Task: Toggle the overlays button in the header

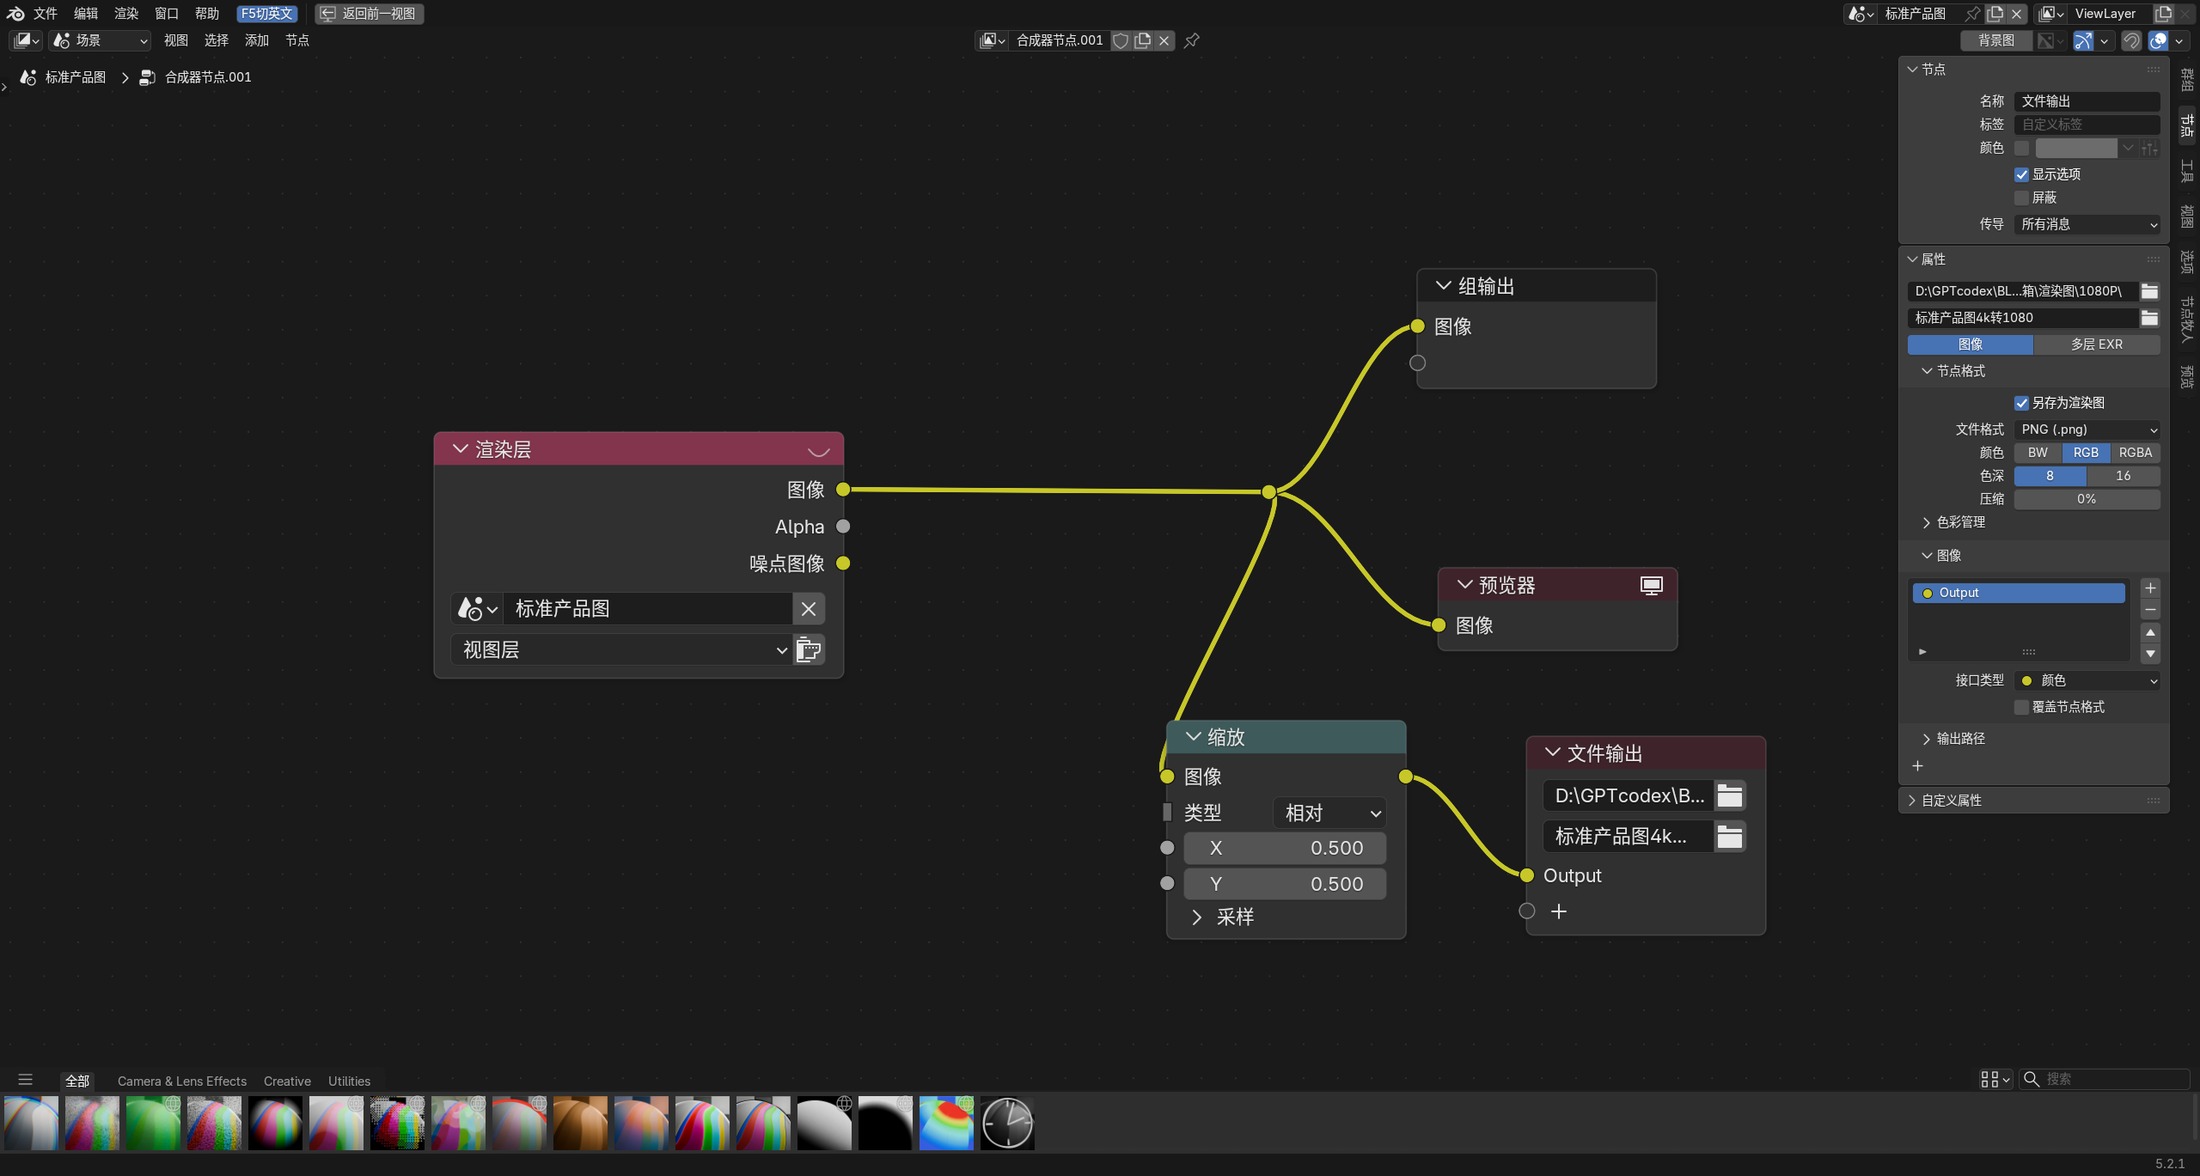Action: 2158,40
